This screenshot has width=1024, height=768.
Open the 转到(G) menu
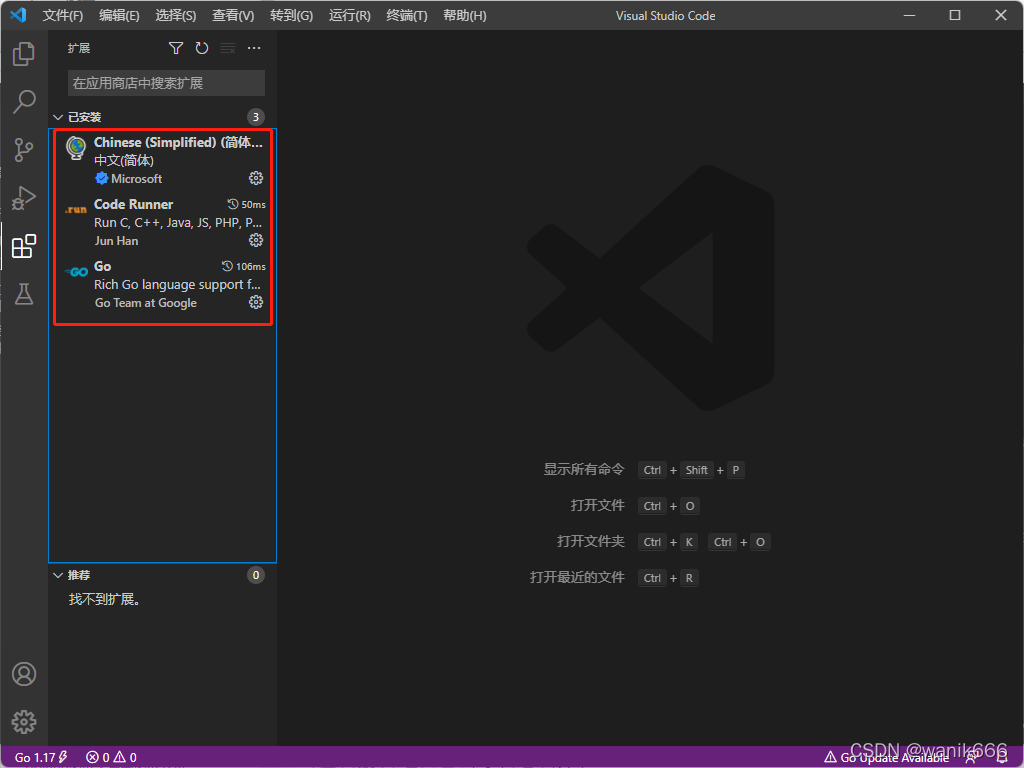[291, 15]
